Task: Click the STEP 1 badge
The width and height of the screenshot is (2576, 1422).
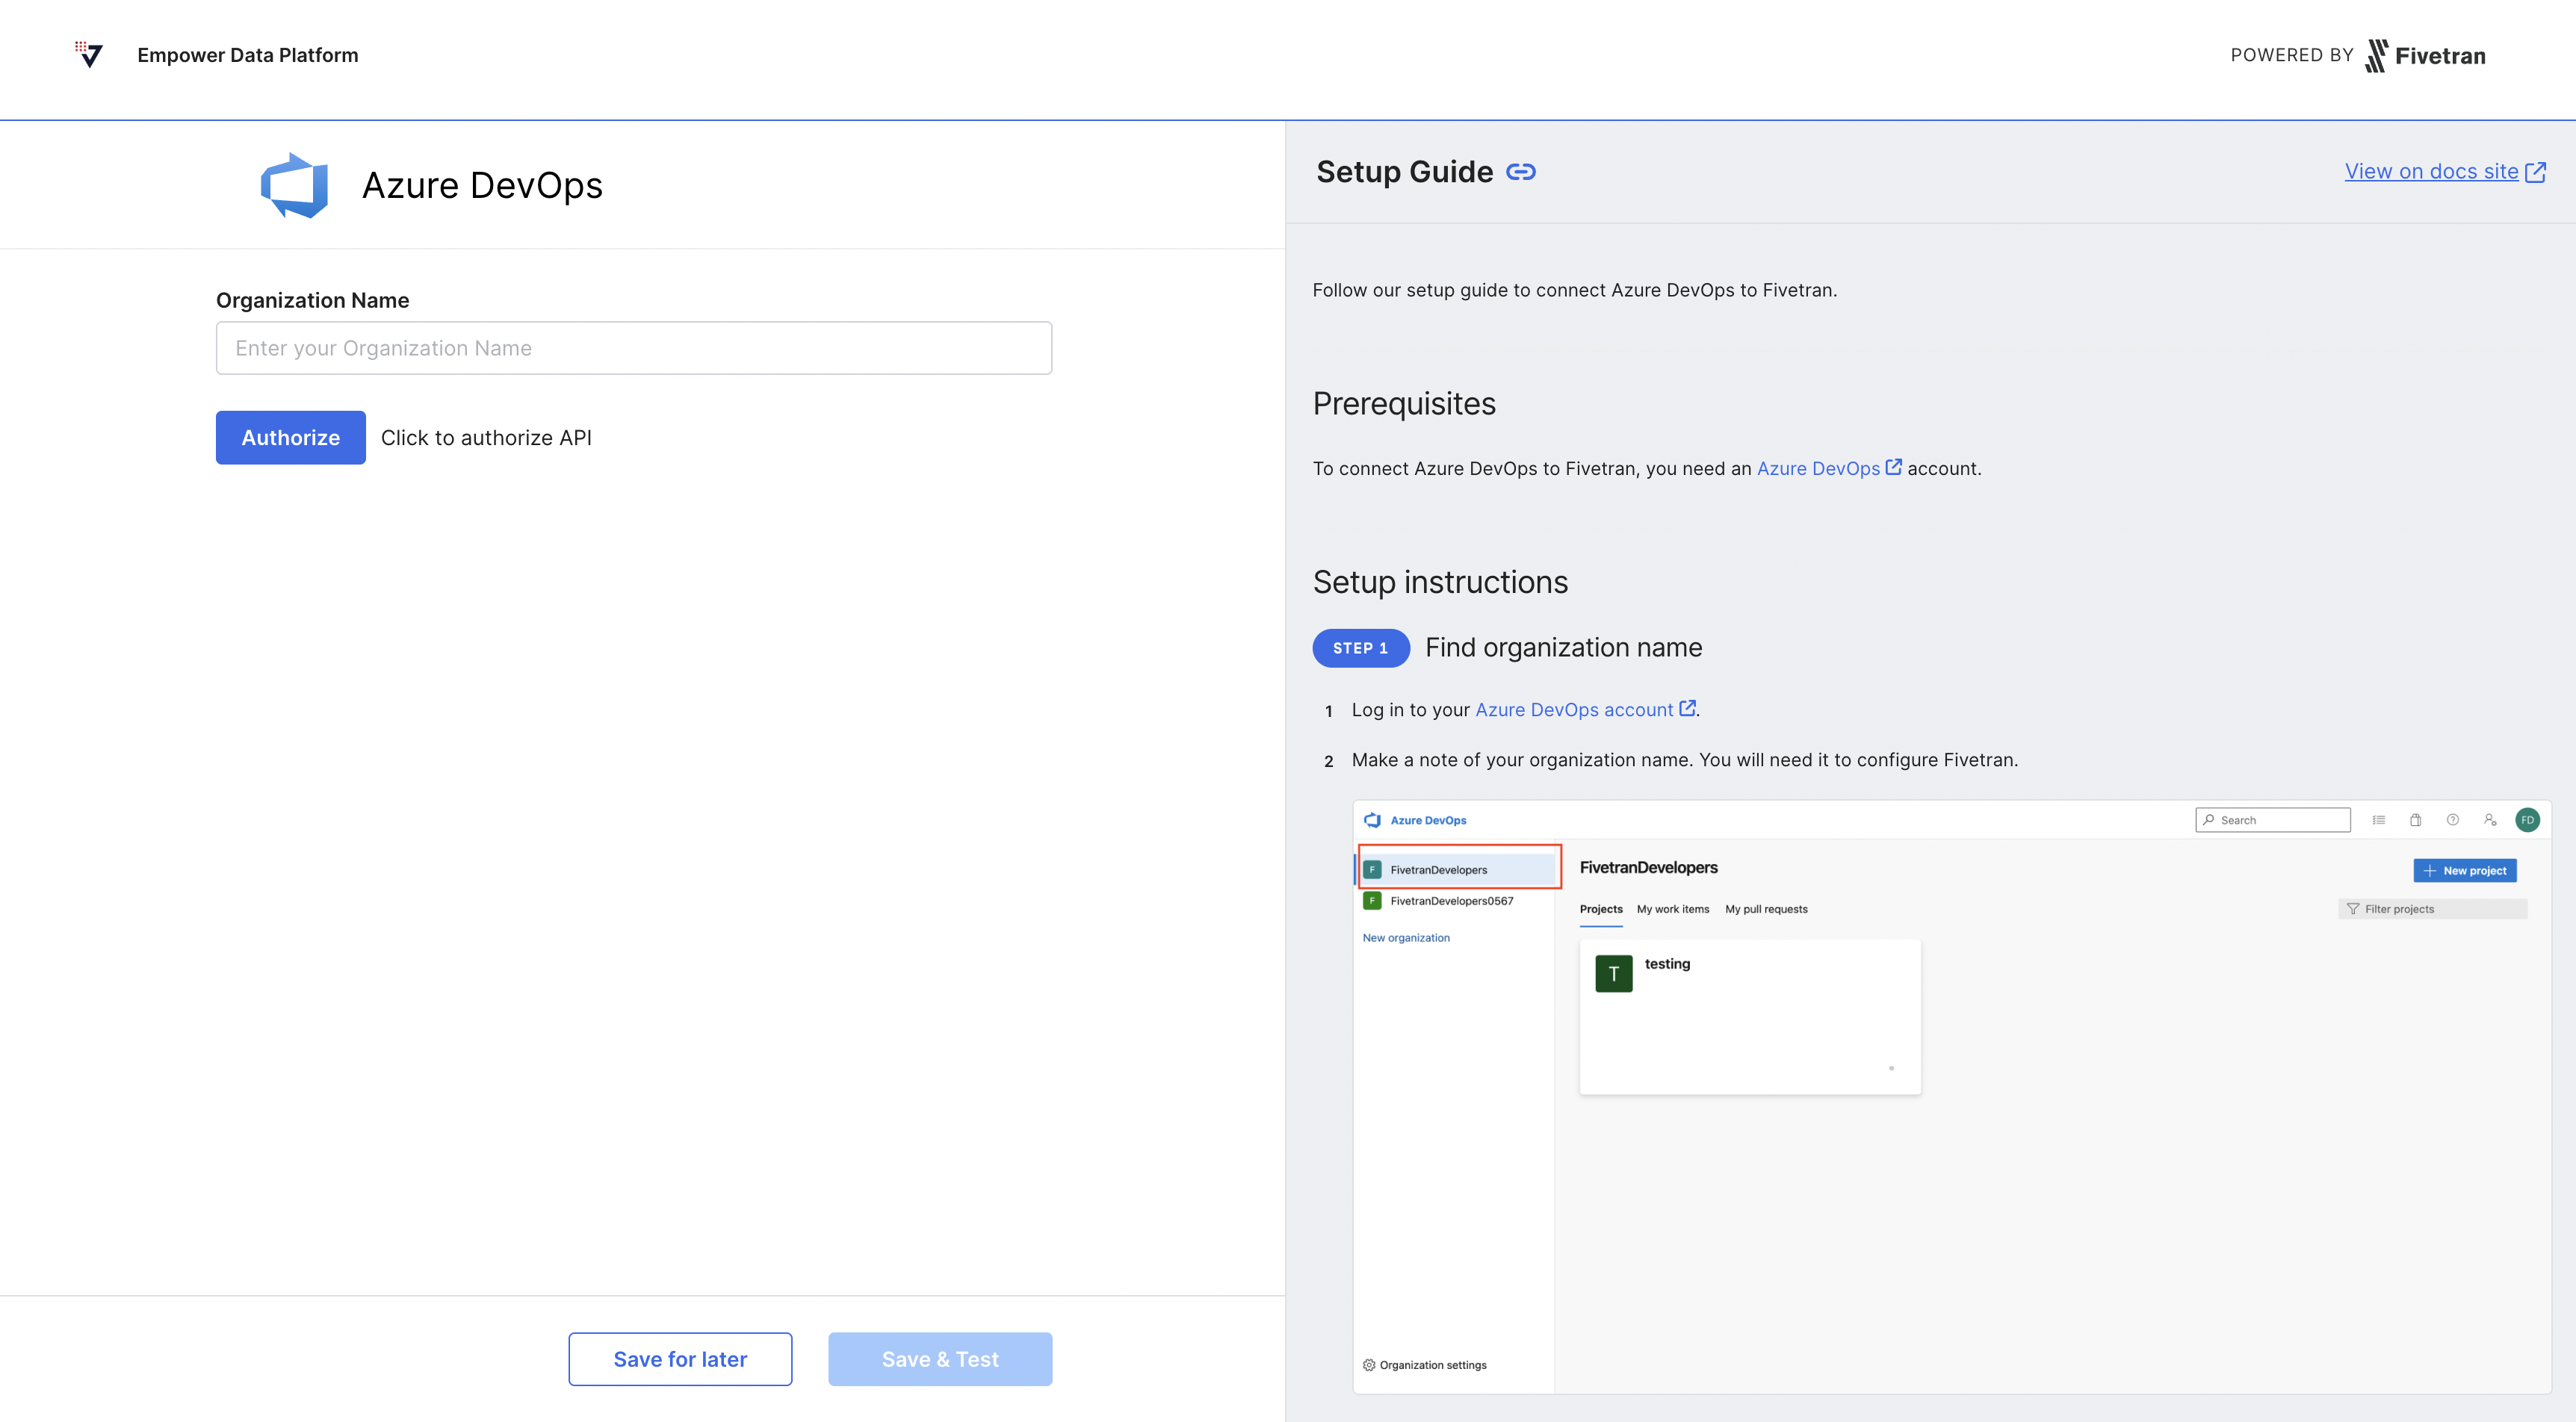Action: click(x=1360, y=648)
